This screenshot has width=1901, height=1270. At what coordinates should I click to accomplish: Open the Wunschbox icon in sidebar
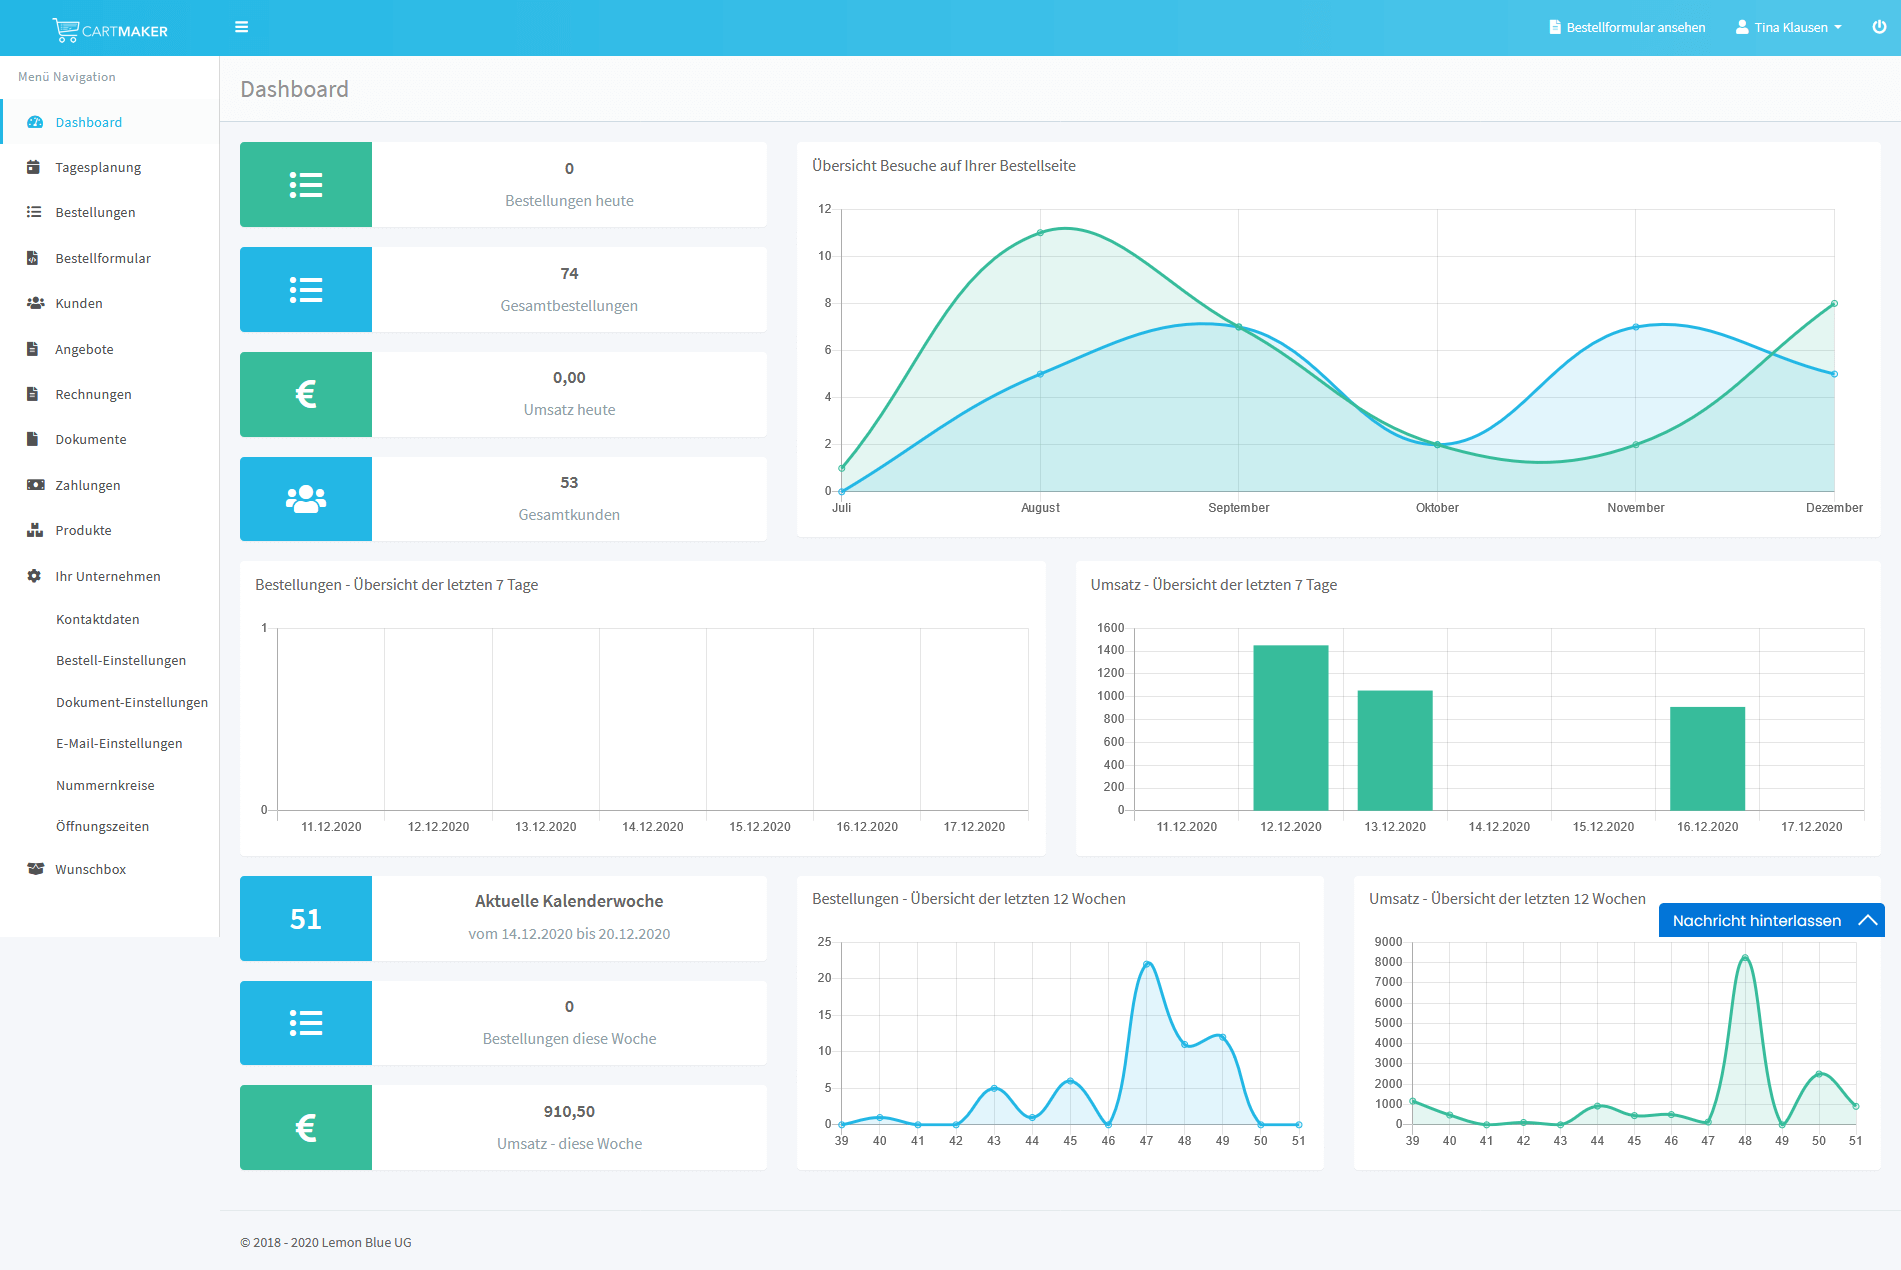35,869
